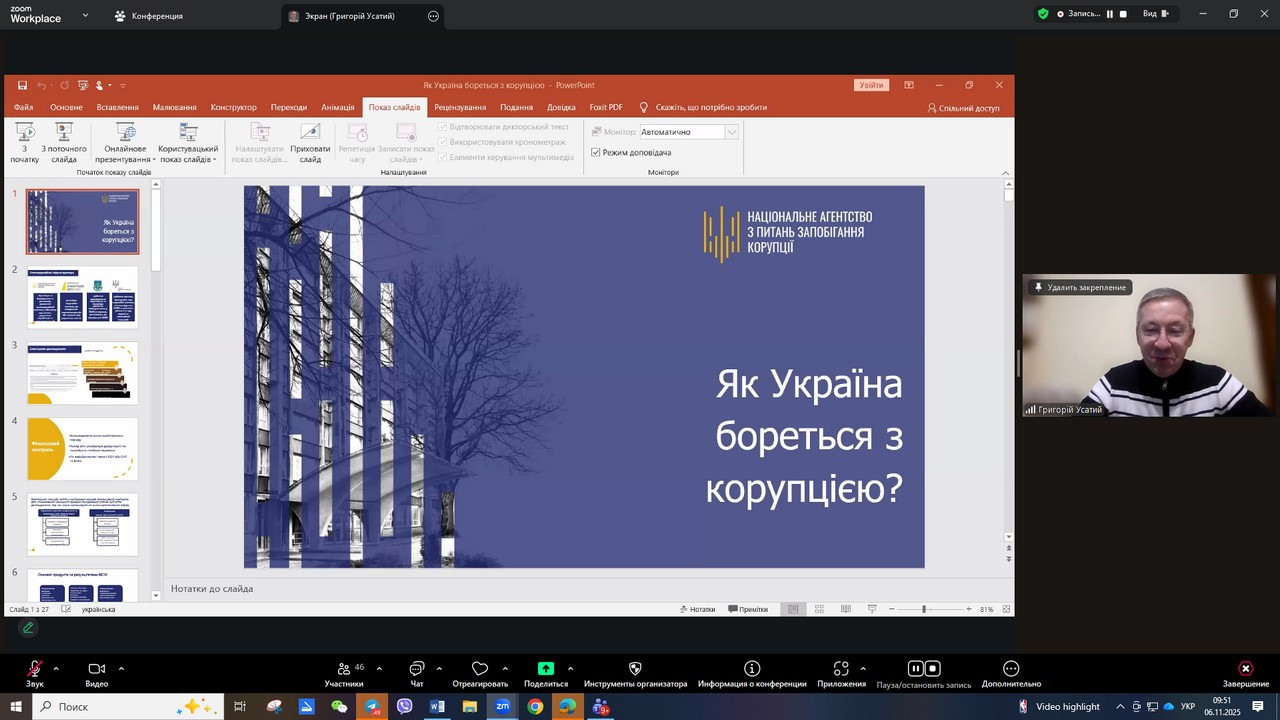Open the Zoom Чат panel
Screen dimensions: 1280x720
point(417,669)
